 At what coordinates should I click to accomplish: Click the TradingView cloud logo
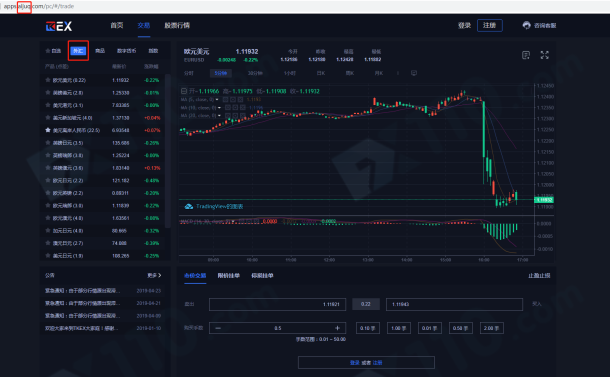(x=189, y=206)
